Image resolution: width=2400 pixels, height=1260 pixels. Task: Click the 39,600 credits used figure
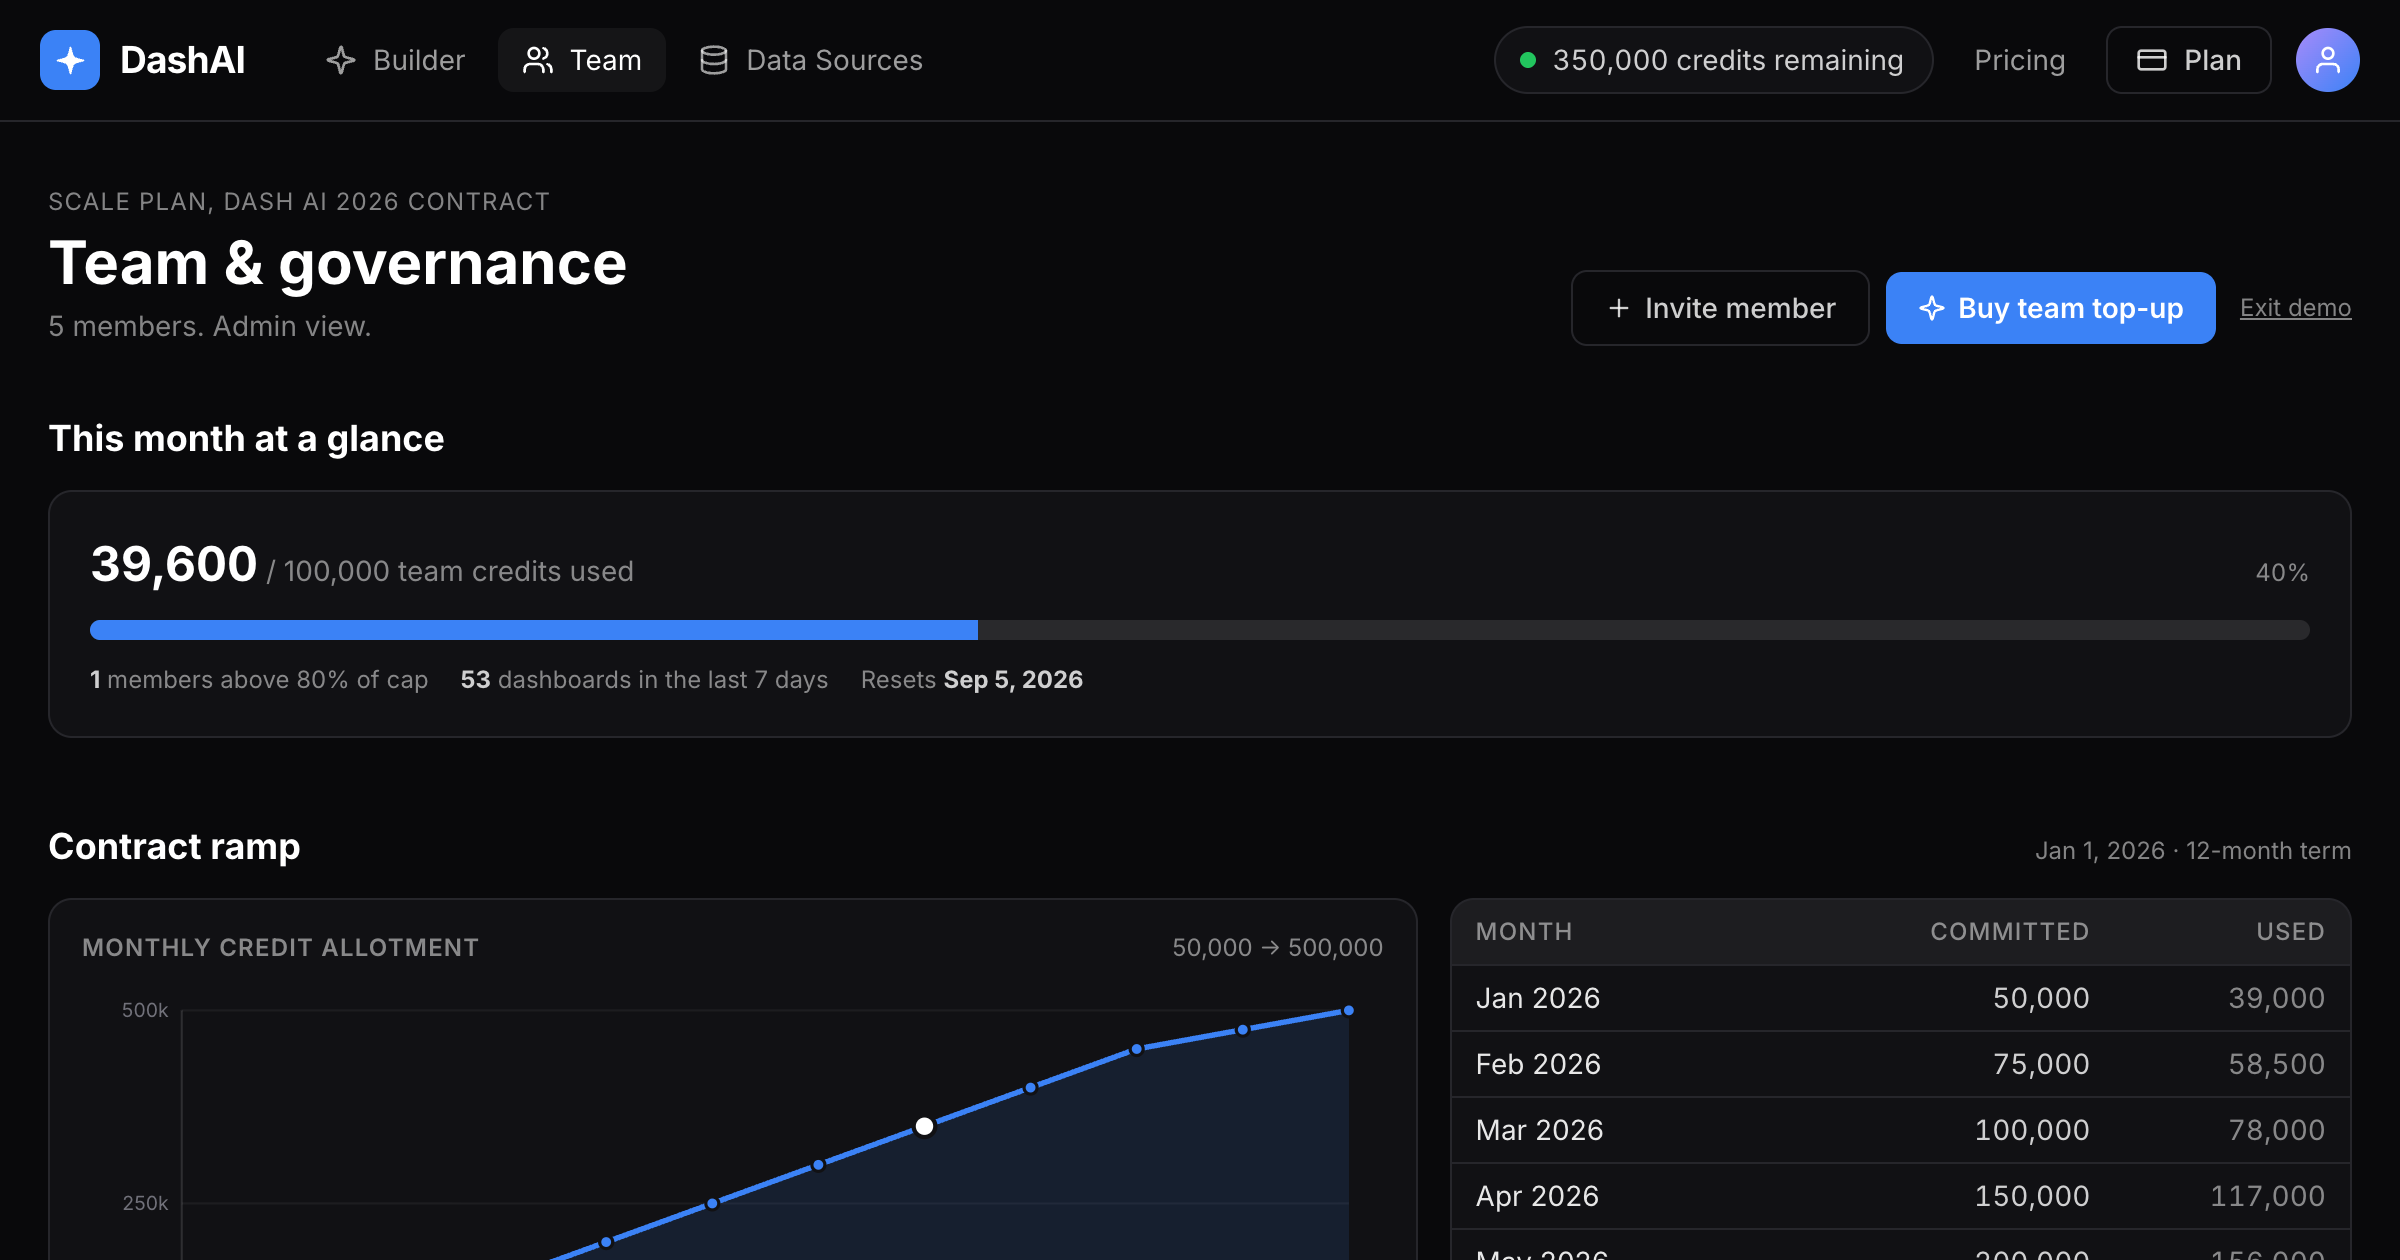(x=173, y=564)
